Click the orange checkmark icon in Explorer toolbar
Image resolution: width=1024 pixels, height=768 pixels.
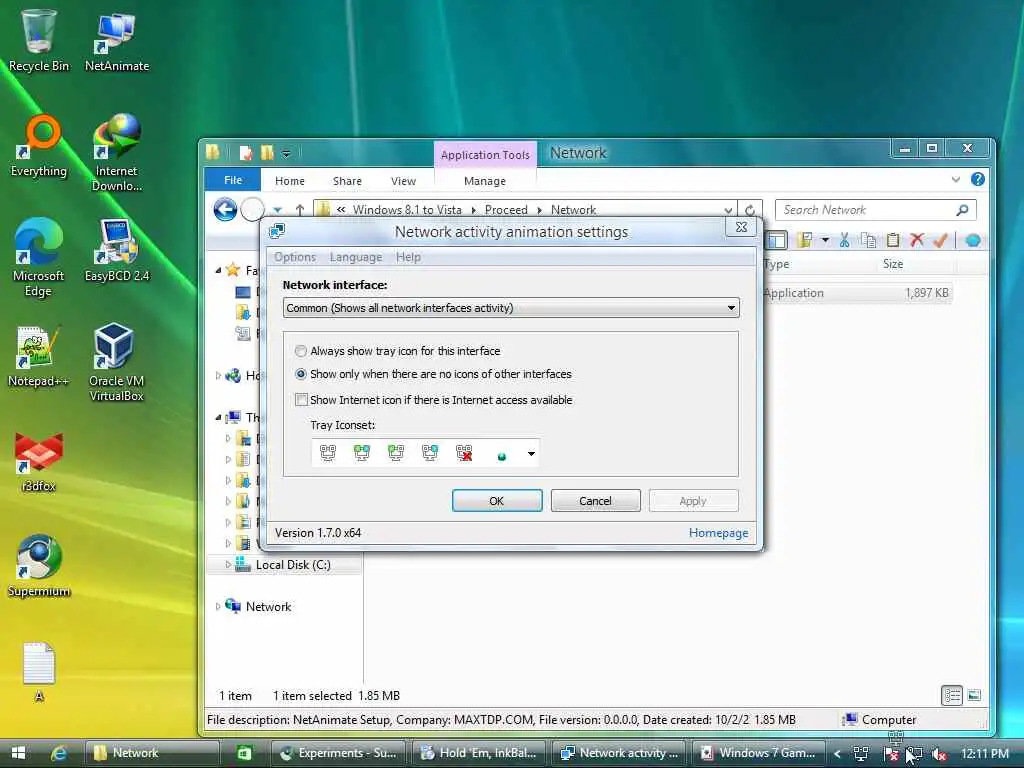940,240
